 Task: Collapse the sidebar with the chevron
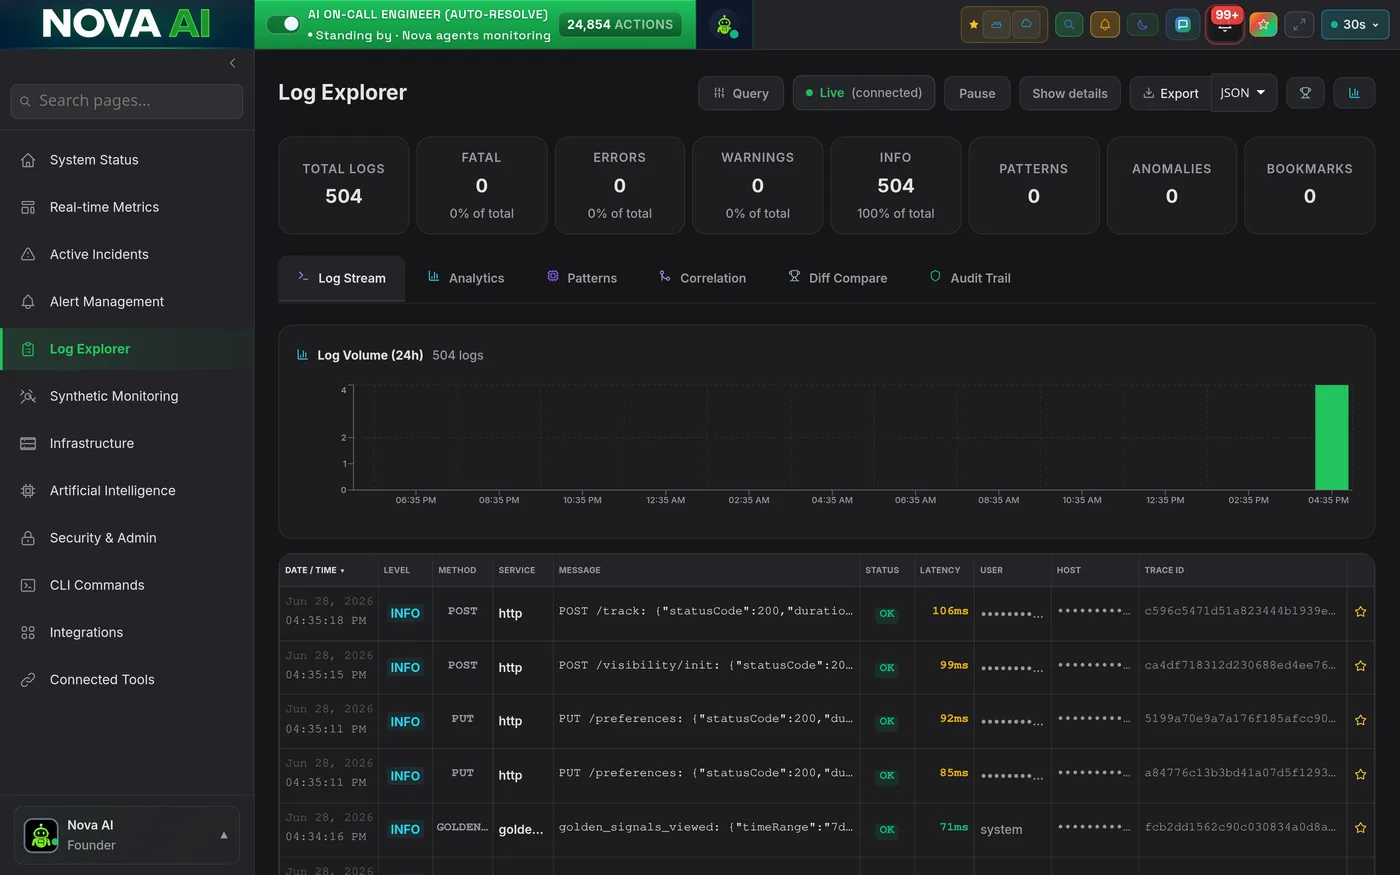coord(232,63)
